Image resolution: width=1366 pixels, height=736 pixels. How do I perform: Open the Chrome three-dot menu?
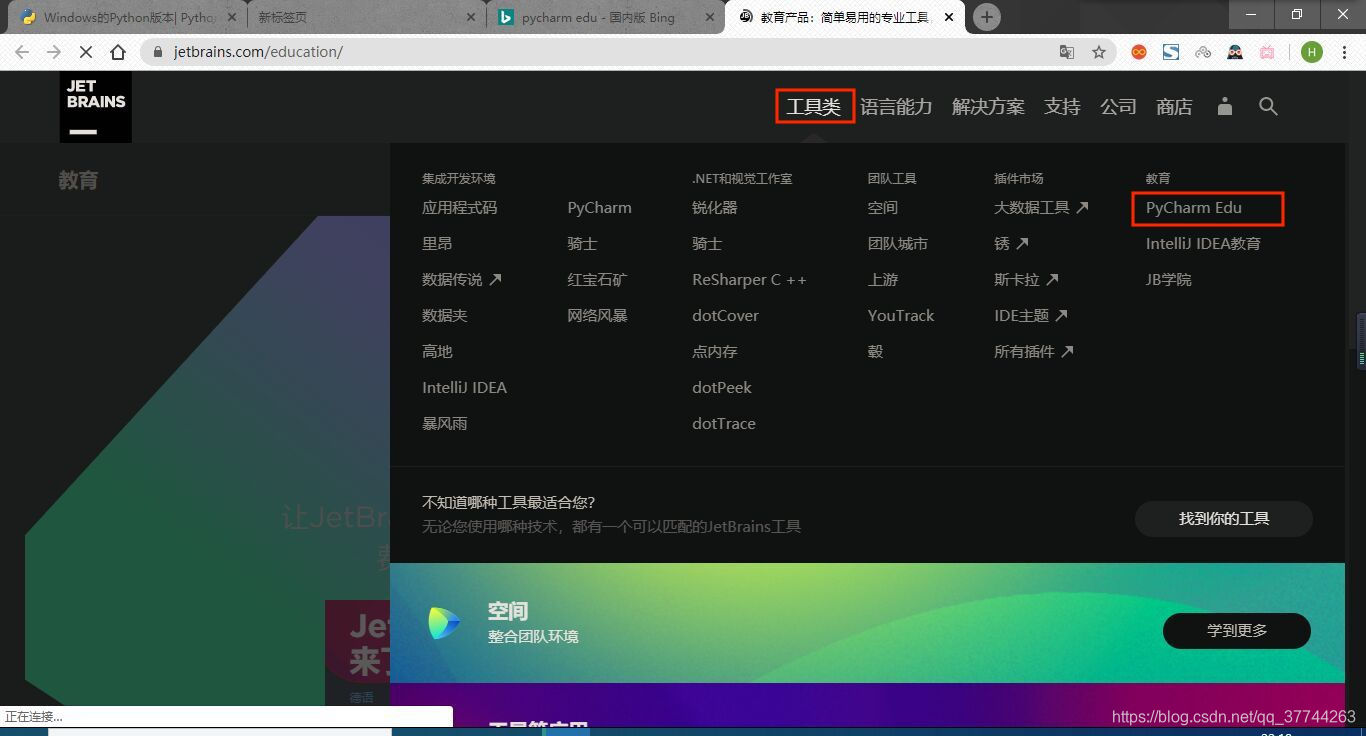(1343, 51)
